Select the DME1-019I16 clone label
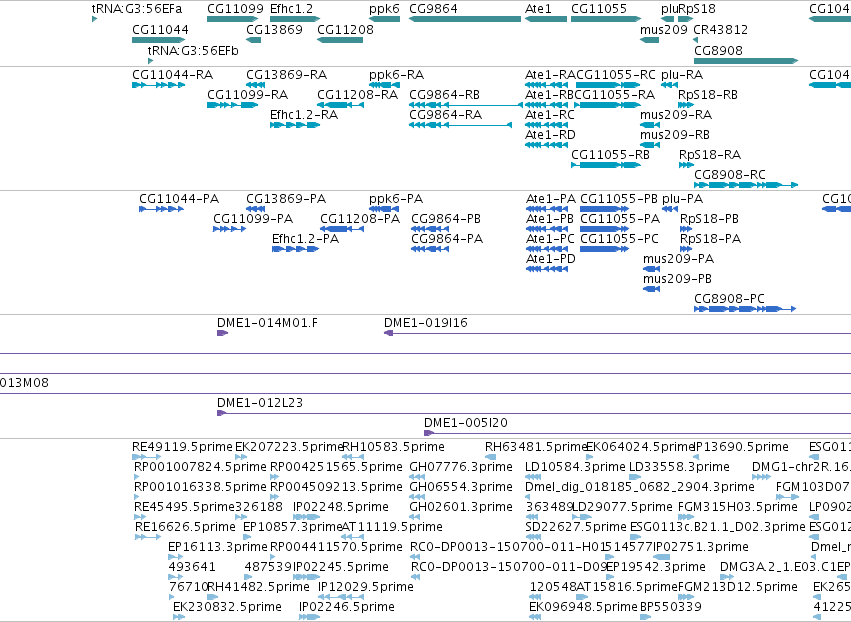The image size is (851, 622). [x=426, y=323]
